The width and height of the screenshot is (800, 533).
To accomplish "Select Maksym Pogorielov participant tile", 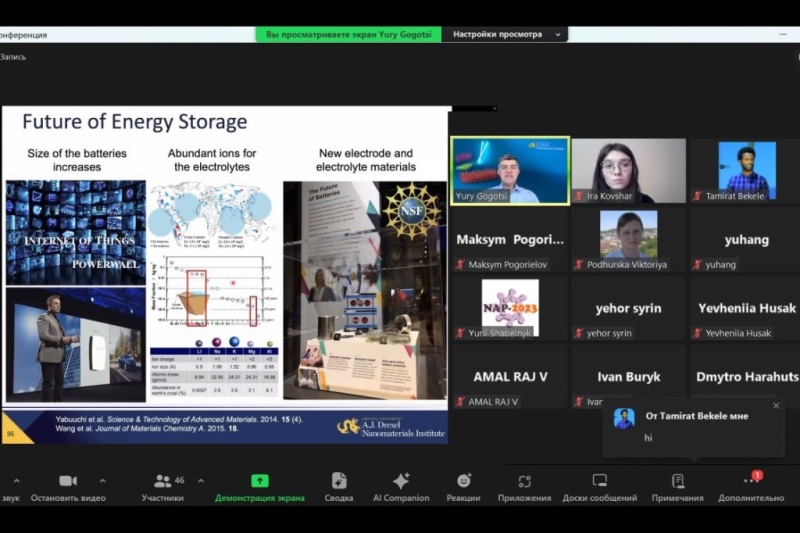I will 510,240.
